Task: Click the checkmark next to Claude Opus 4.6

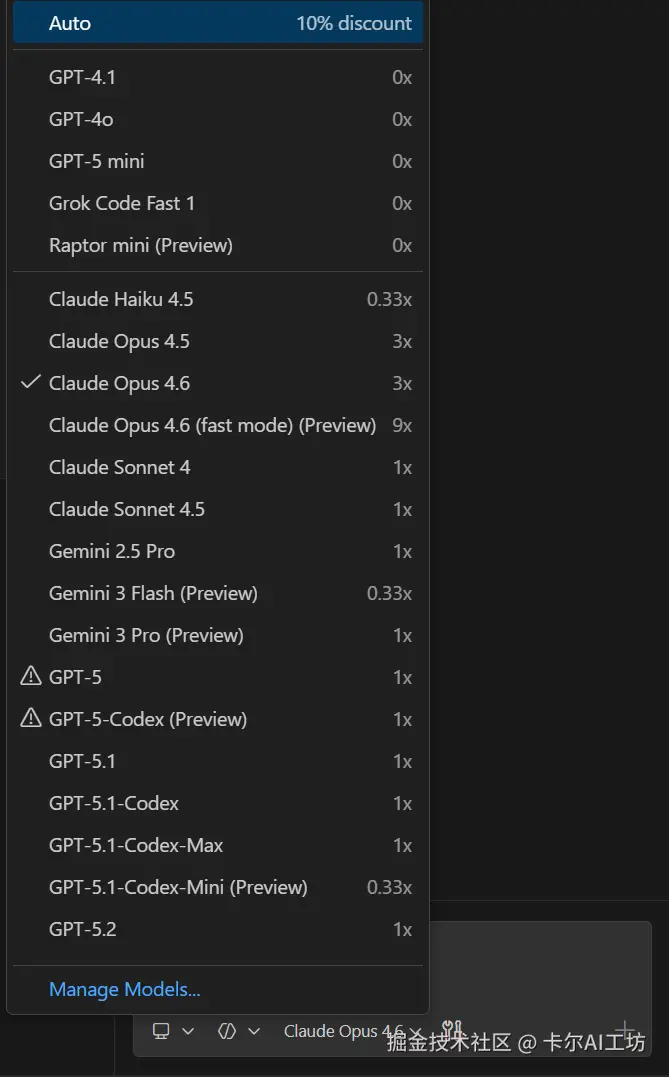Action: pyautogui.click(x=31, y=383)
